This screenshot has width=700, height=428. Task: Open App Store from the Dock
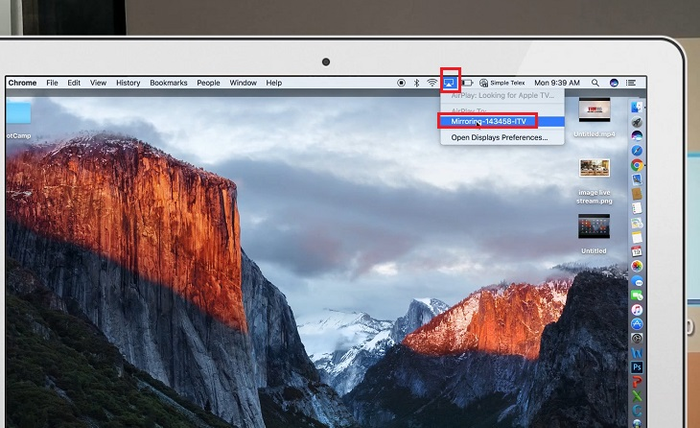pyautogui.click(x=637, y=324)
